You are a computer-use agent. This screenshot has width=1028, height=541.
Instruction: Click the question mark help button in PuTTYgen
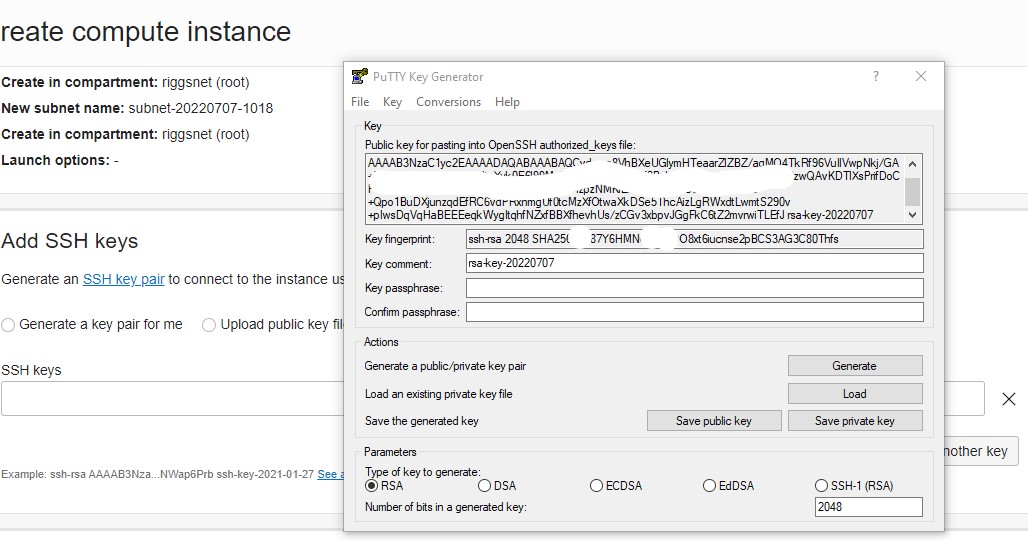(875, 76)
